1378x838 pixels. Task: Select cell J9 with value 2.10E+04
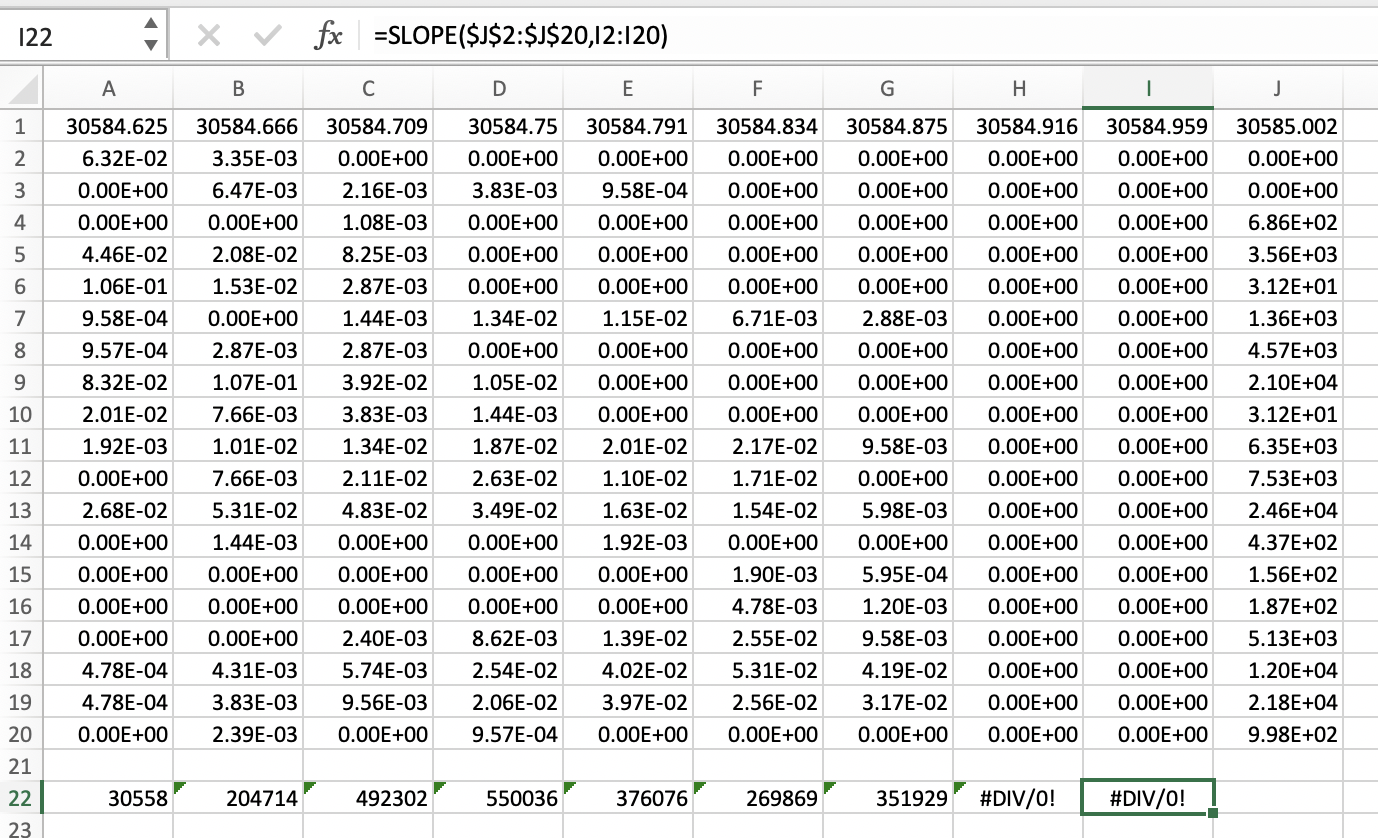coord(1277,382)
